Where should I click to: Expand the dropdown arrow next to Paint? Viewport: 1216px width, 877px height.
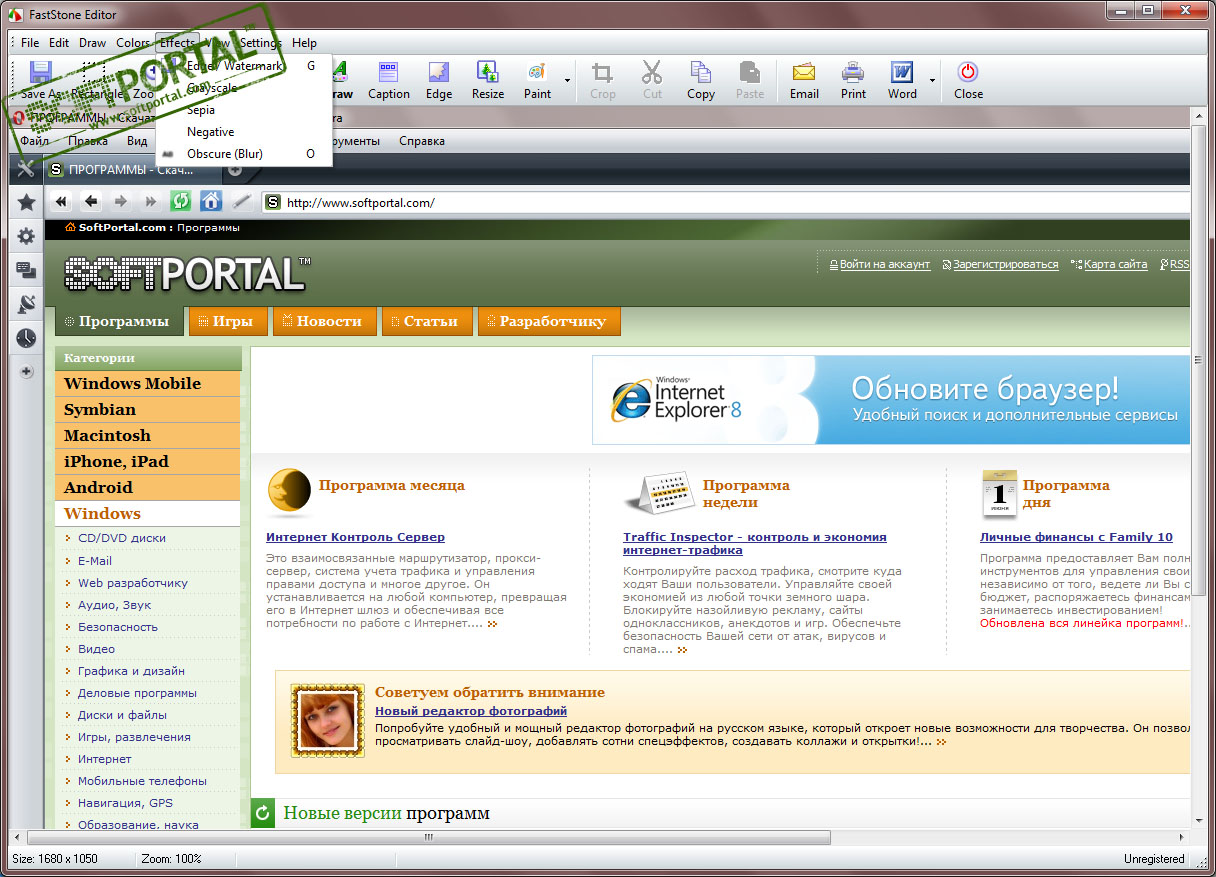point(568,80)
